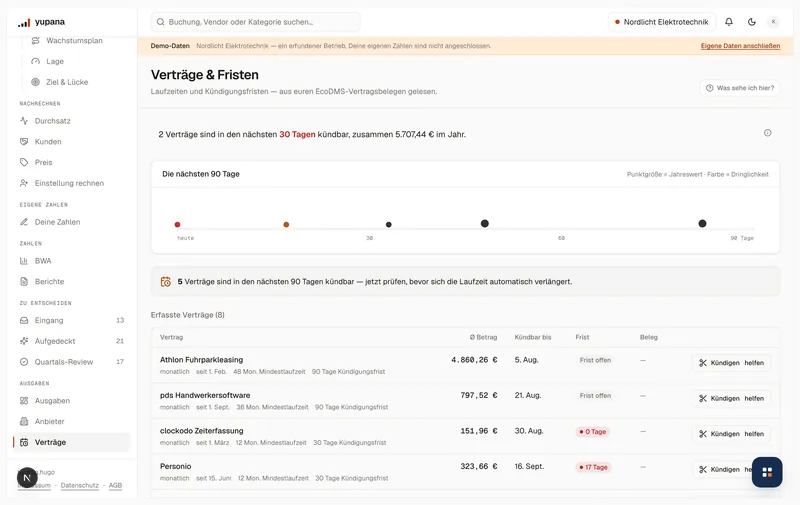Click the orange timeline dot
This screenshot has width=800, height=505.
286,224
